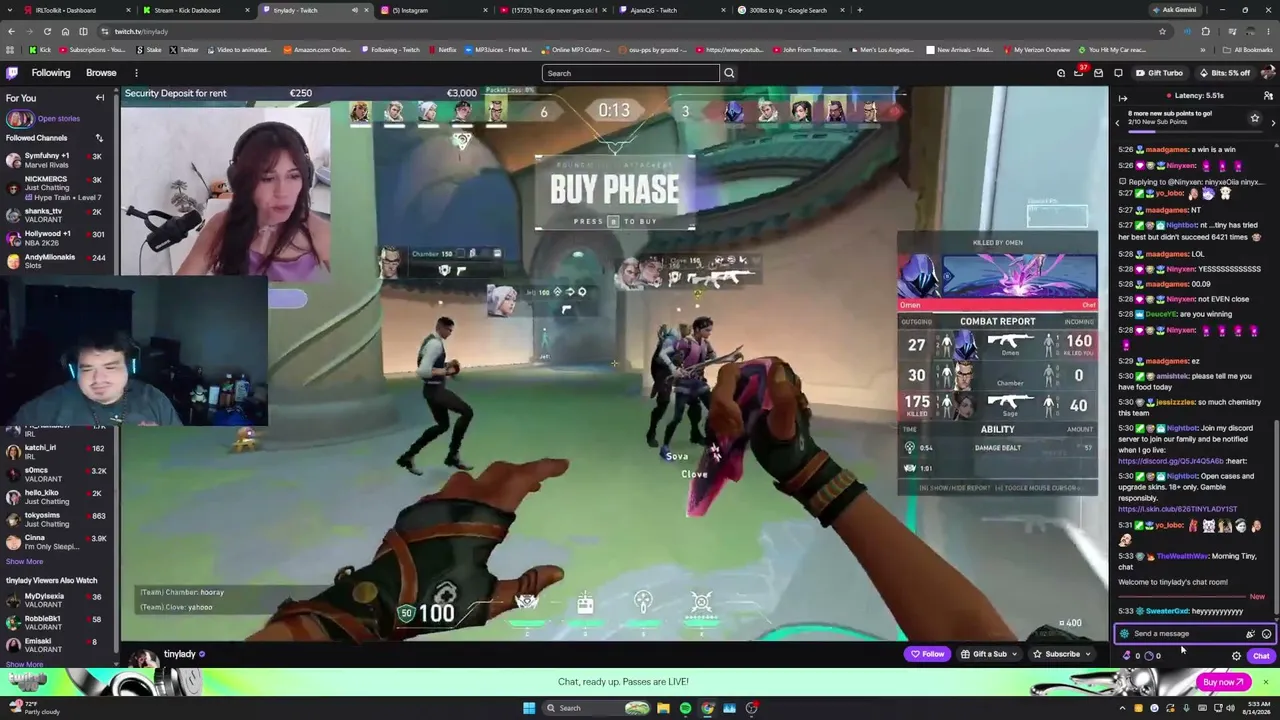This screenshot has height=720, width=1280.
Task: Click the pinned goal star icon
Action: 1255,118
